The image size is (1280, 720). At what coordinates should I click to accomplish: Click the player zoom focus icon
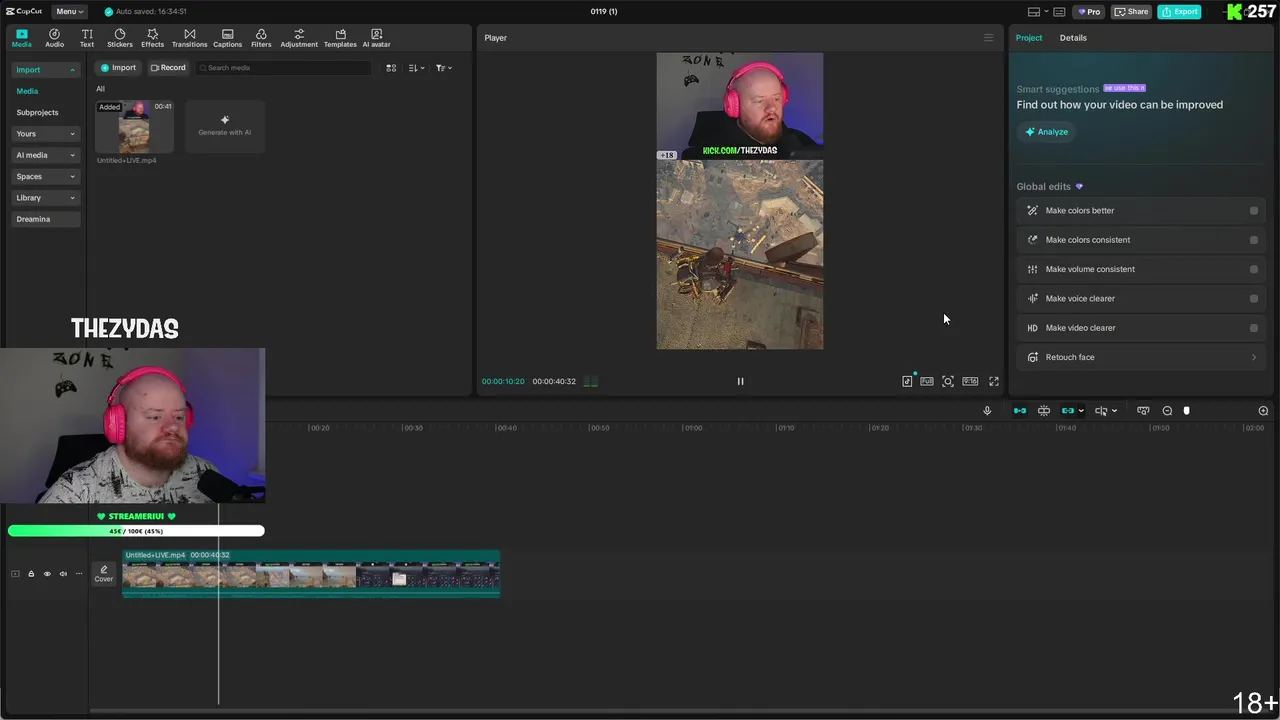948,381
